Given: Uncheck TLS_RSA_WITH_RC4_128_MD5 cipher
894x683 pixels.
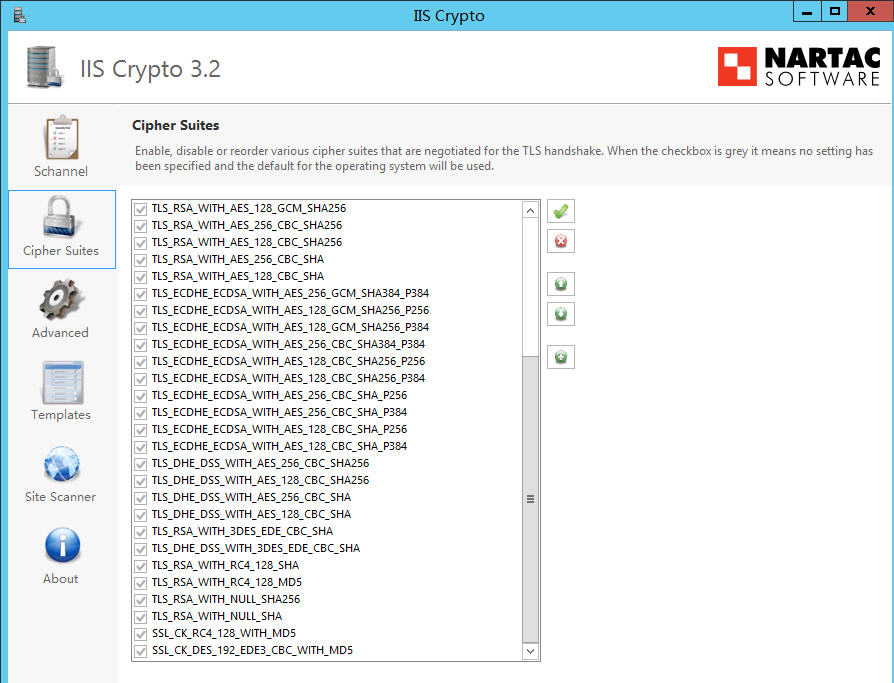Looking at the screenshot, I should 141,582.
